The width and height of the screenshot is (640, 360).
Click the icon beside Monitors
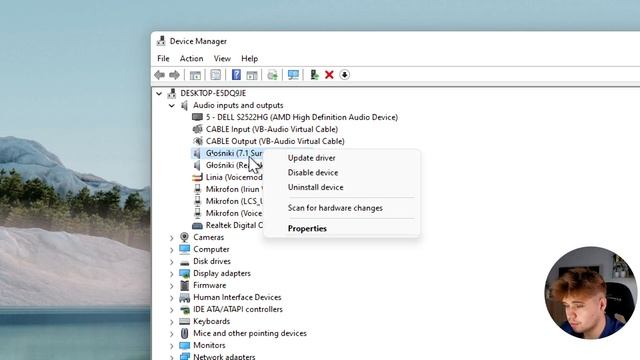pyautogui.click(x=184, y=345)
